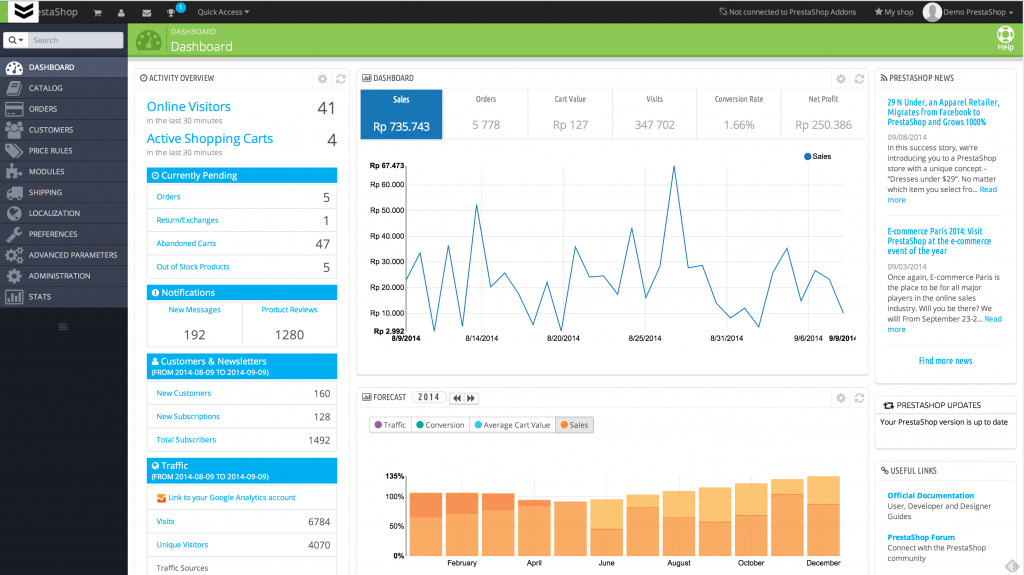Toggle Sales series in forecast chart
The width and height of the screenshot is (1024, 575).
[574, 425]
